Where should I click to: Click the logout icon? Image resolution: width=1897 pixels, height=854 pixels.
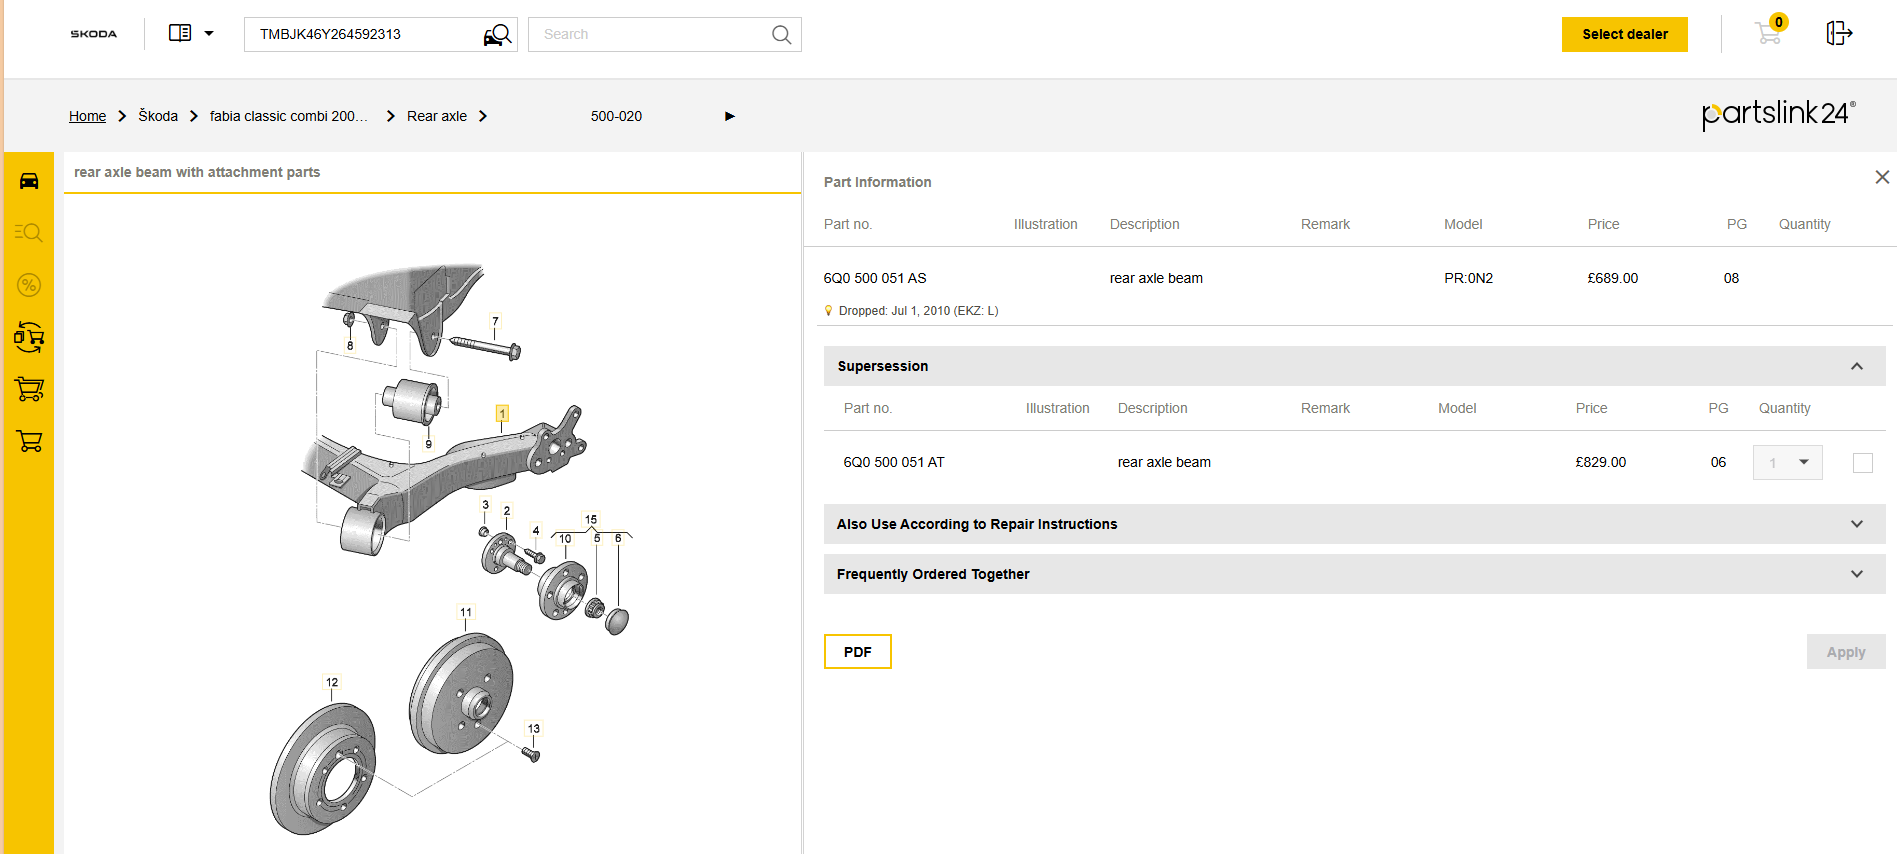pos(1839,33)
